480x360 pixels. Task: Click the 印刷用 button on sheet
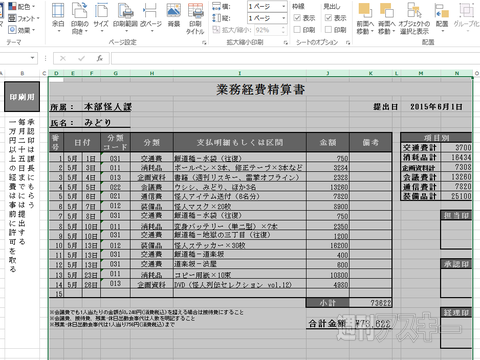22,97
